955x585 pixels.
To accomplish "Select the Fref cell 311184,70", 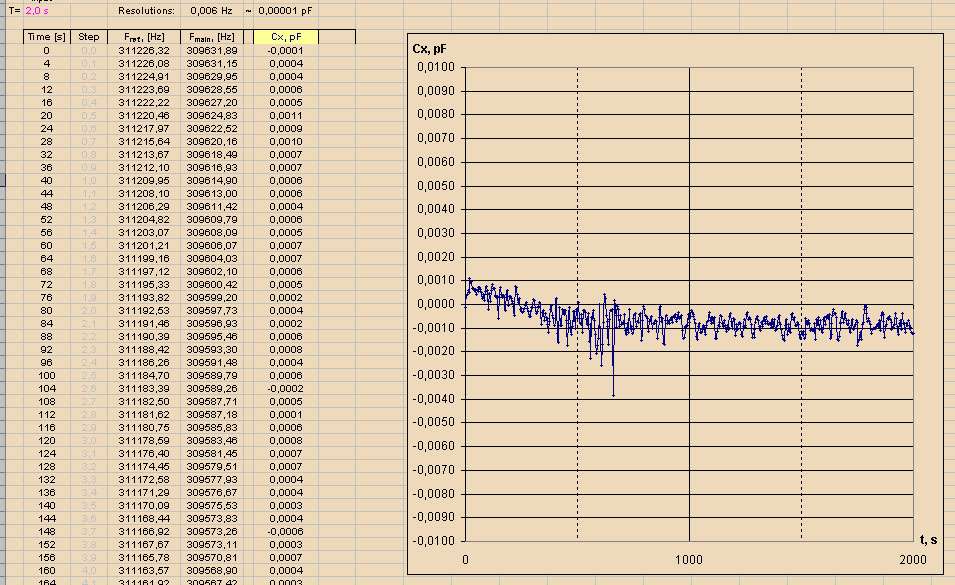I will (144, 376).
